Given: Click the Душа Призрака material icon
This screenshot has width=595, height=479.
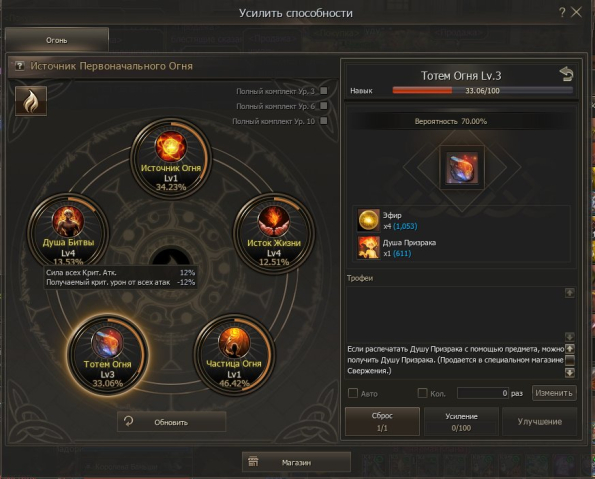Looking at the screenshot, I should (368, 247).
